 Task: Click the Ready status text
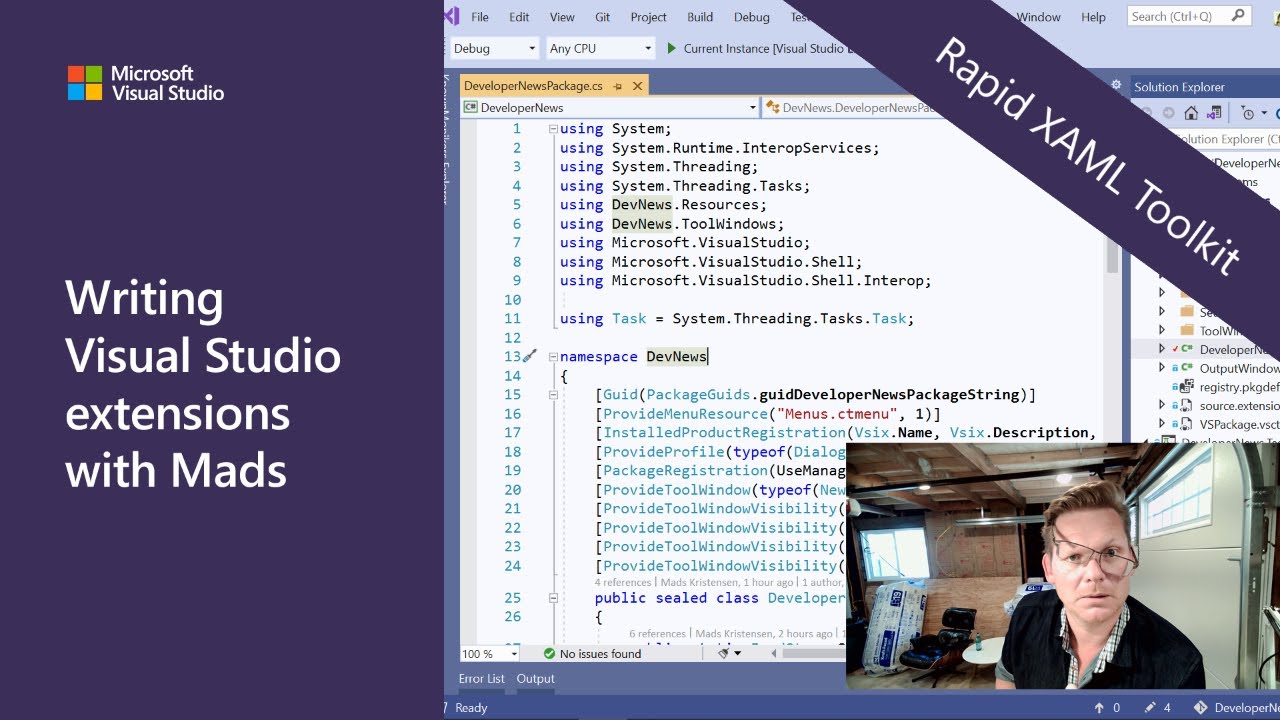pos(471,708)
